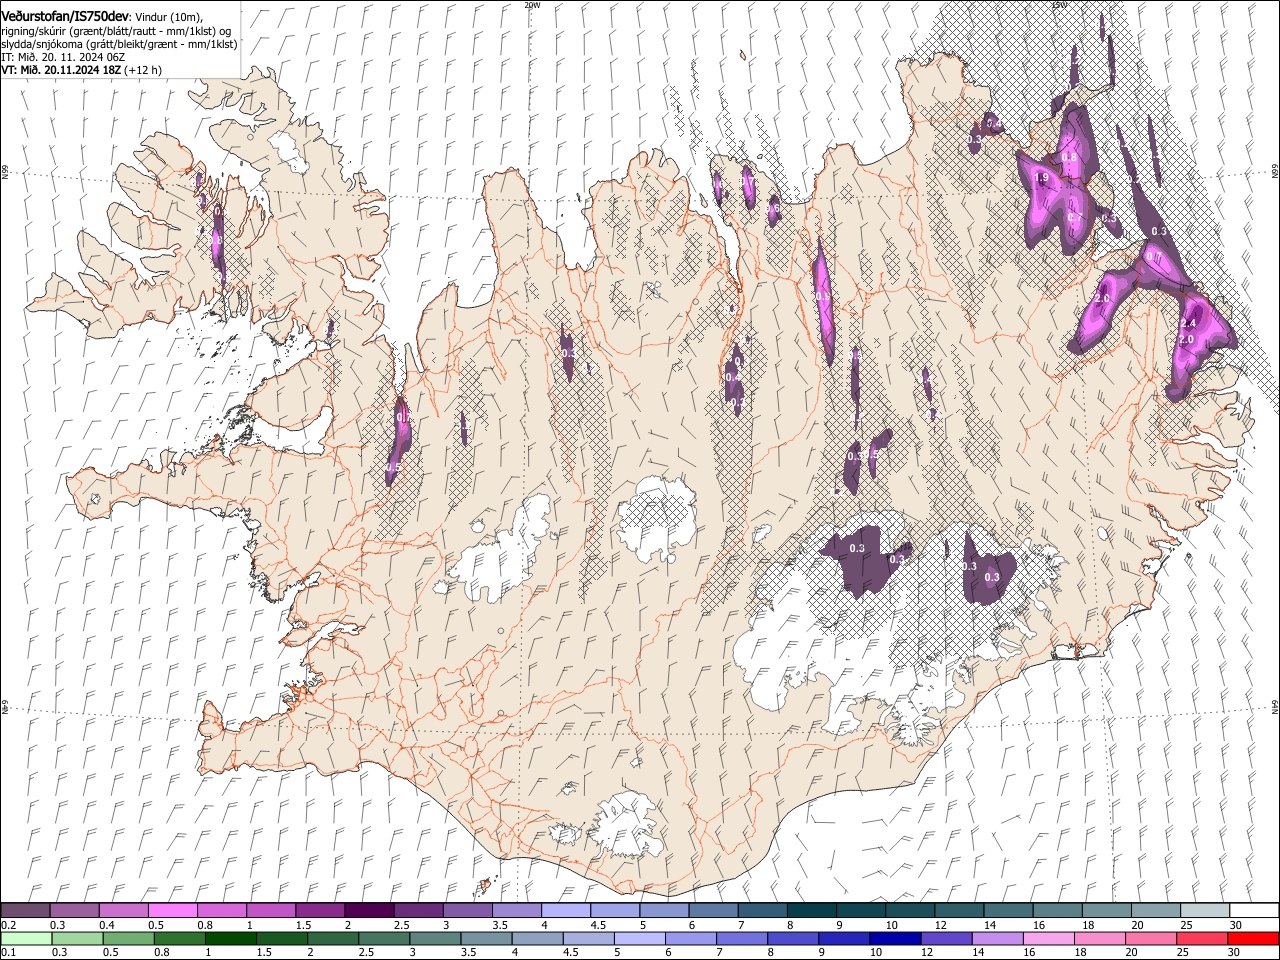Click the 'slydda/snjókoma' legend description line
This screenshot has width=1280, height=960.
[120, 44]
